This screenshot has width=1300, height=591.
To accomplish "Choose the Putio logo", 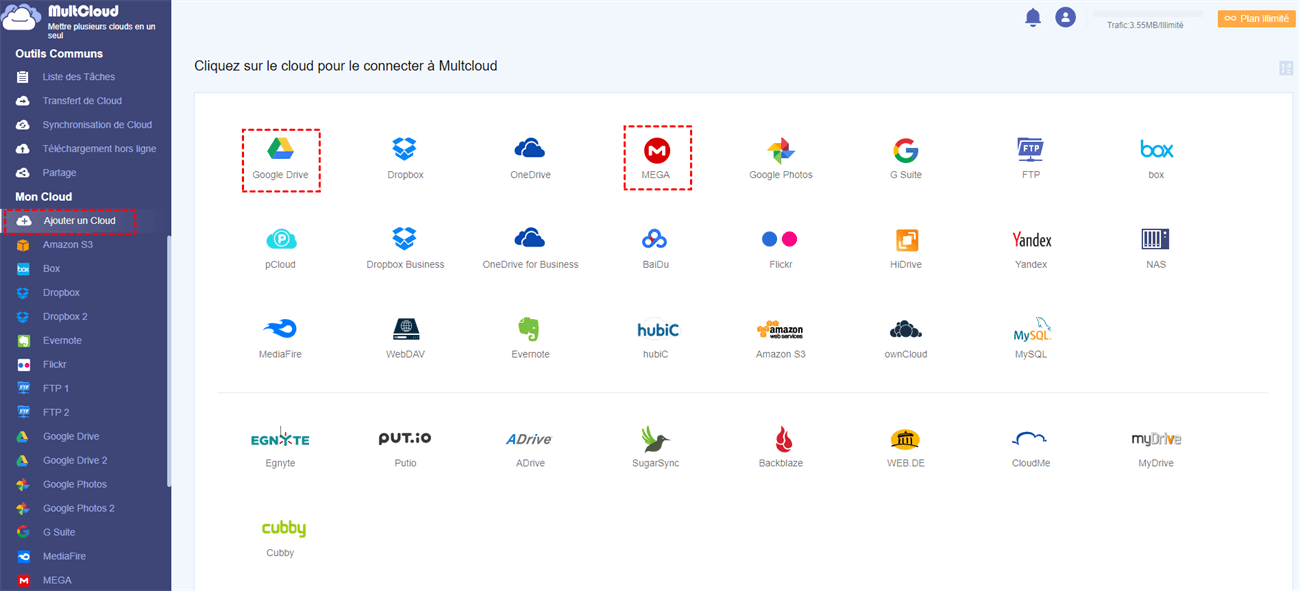I will tap(405, 438).
